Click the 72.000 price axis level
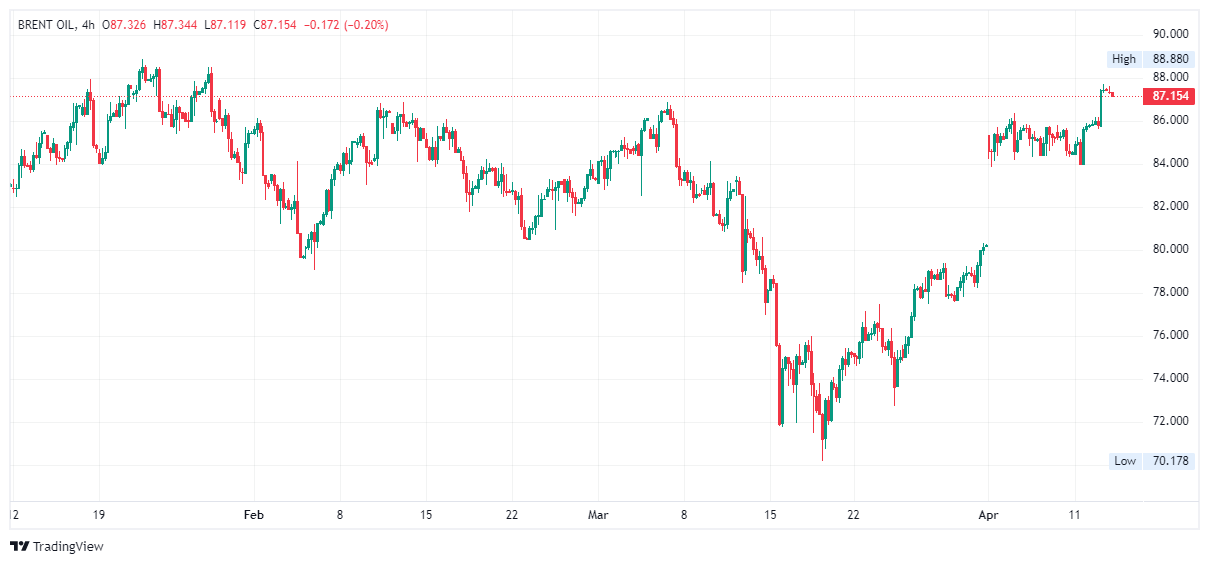This screenshot has width=1209, height=564. point(1170,421)
